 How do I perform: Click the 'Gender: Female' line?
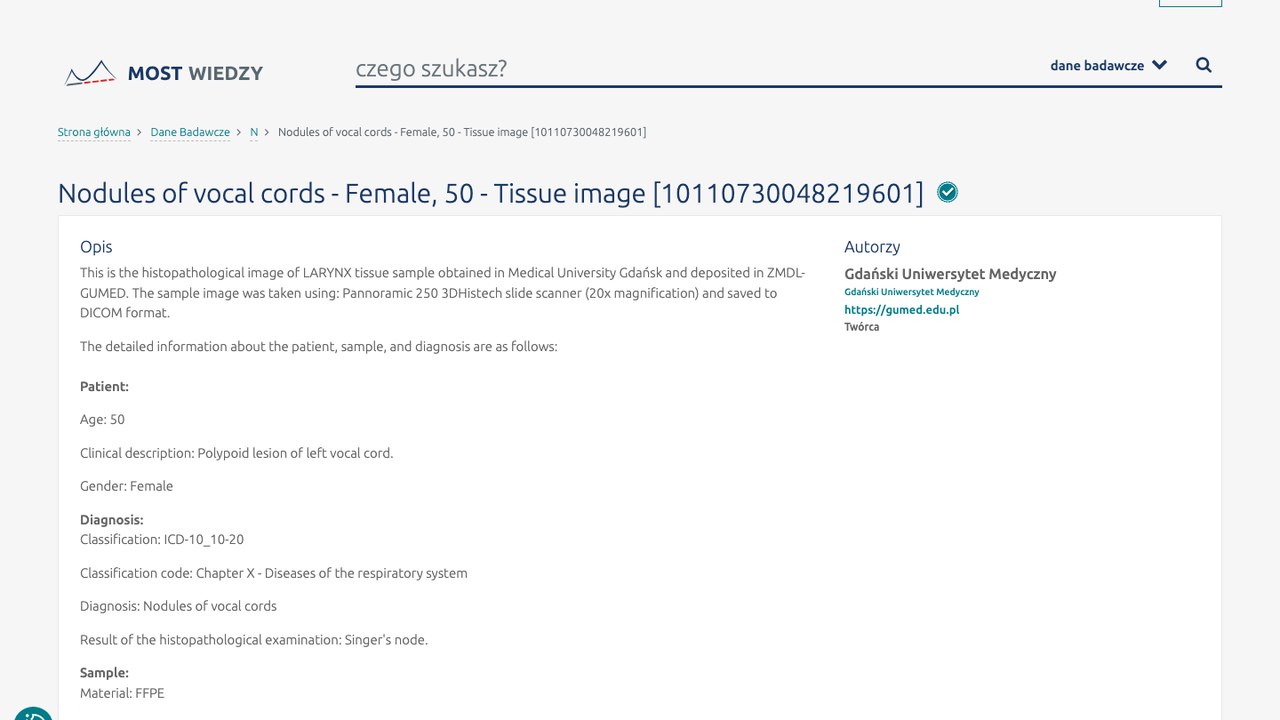coord(126,486)
